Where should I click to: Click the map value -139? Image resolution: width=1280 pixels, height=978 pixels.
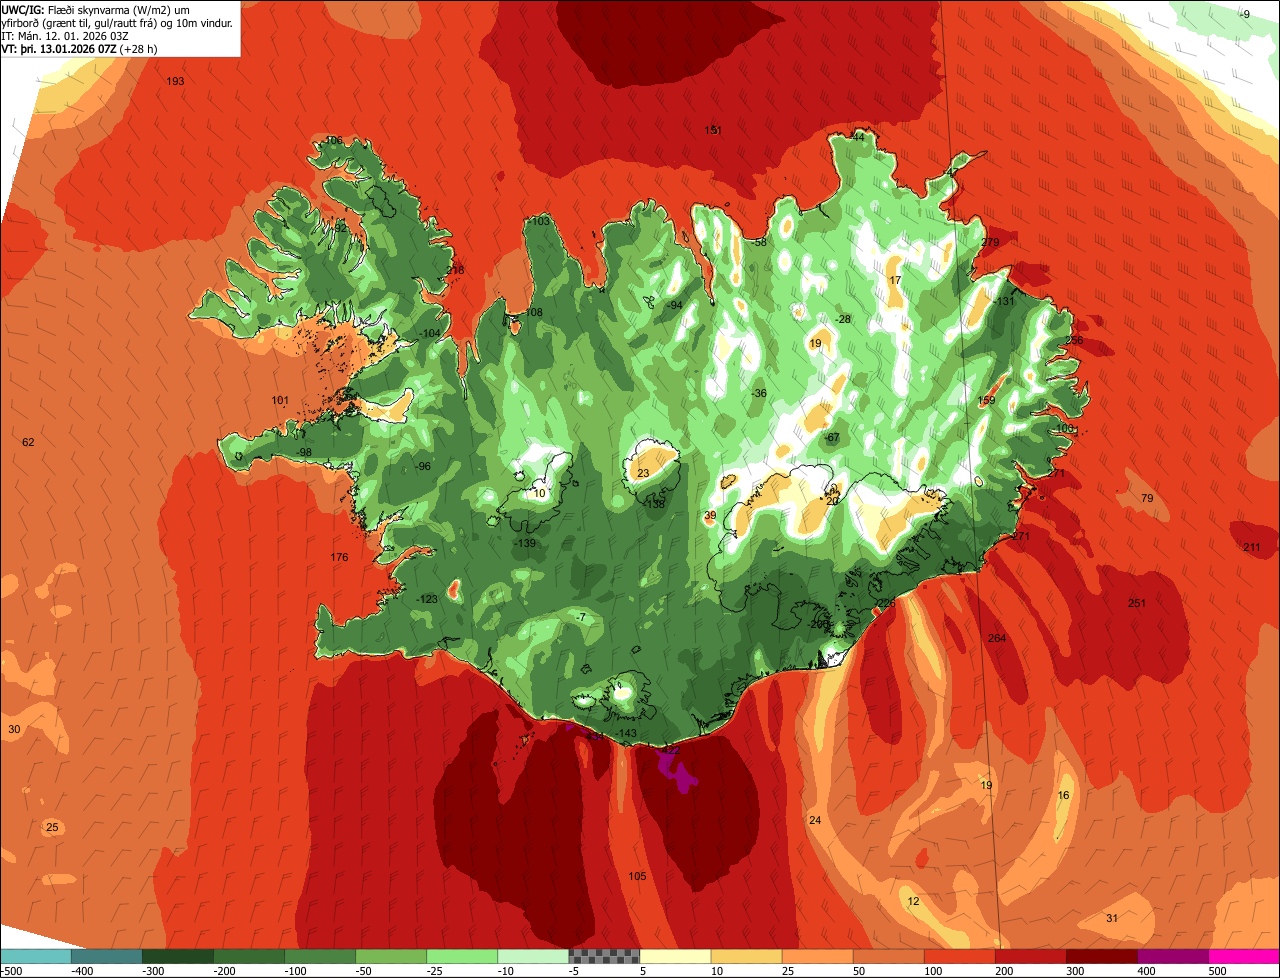(524, 543)
